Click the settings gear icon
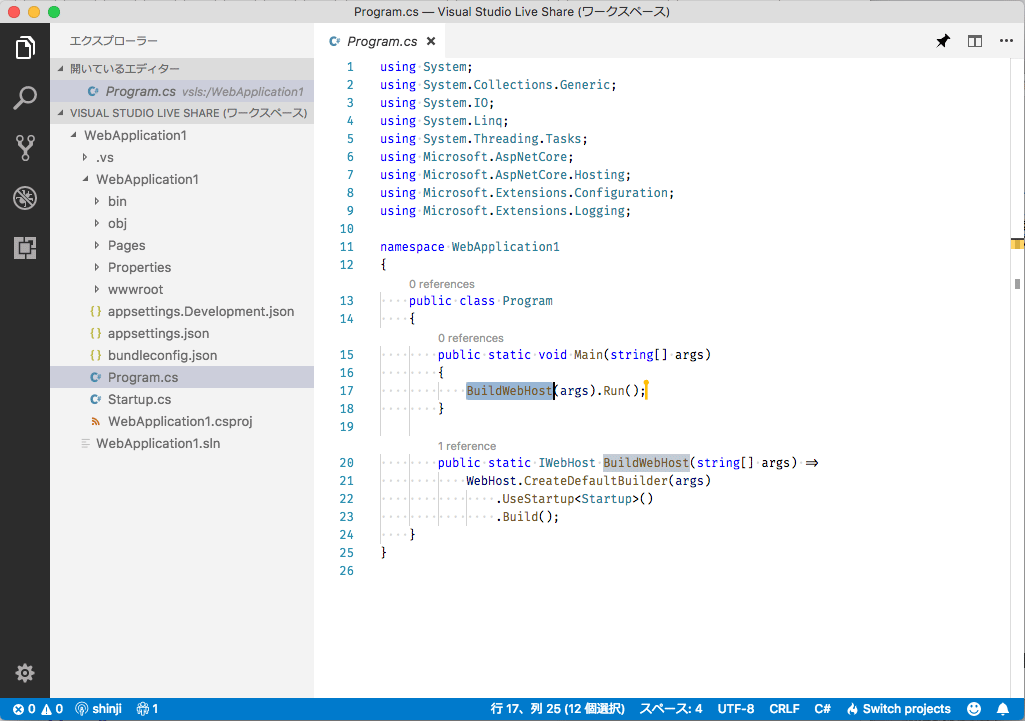This screenshot has height=721, width=1025. pos(25,673)
